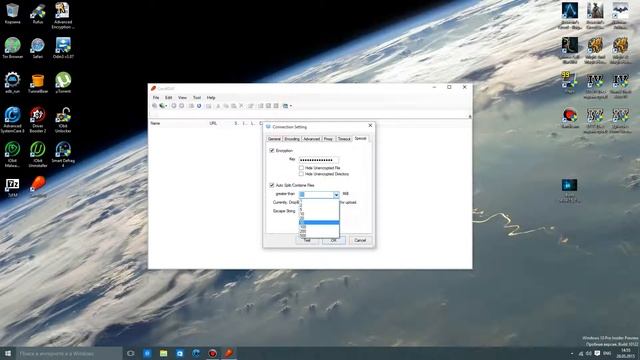Launch the Tor Browser shortcut
This screenshot has height=360, width=640.
click(x=12, y=48)
